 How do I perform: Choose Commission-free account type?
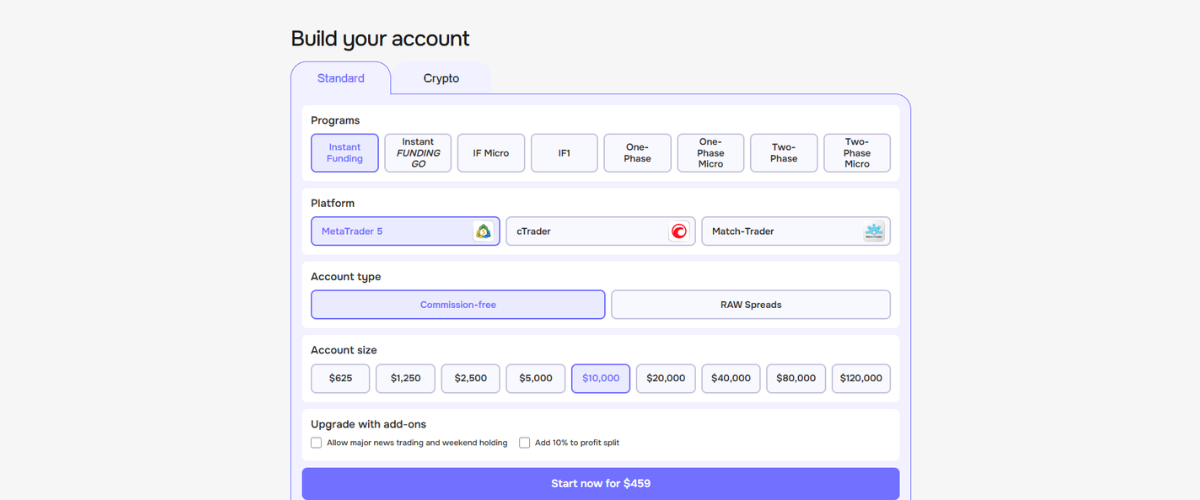(458, 304)
